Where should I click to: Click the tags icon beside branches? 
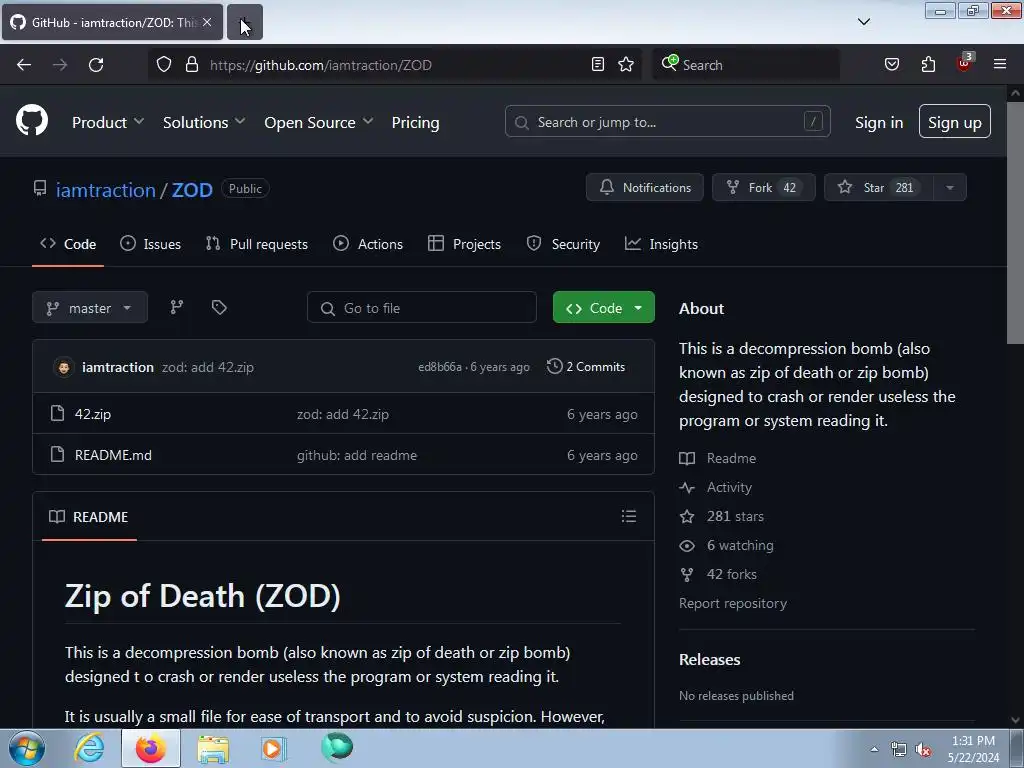219,307
